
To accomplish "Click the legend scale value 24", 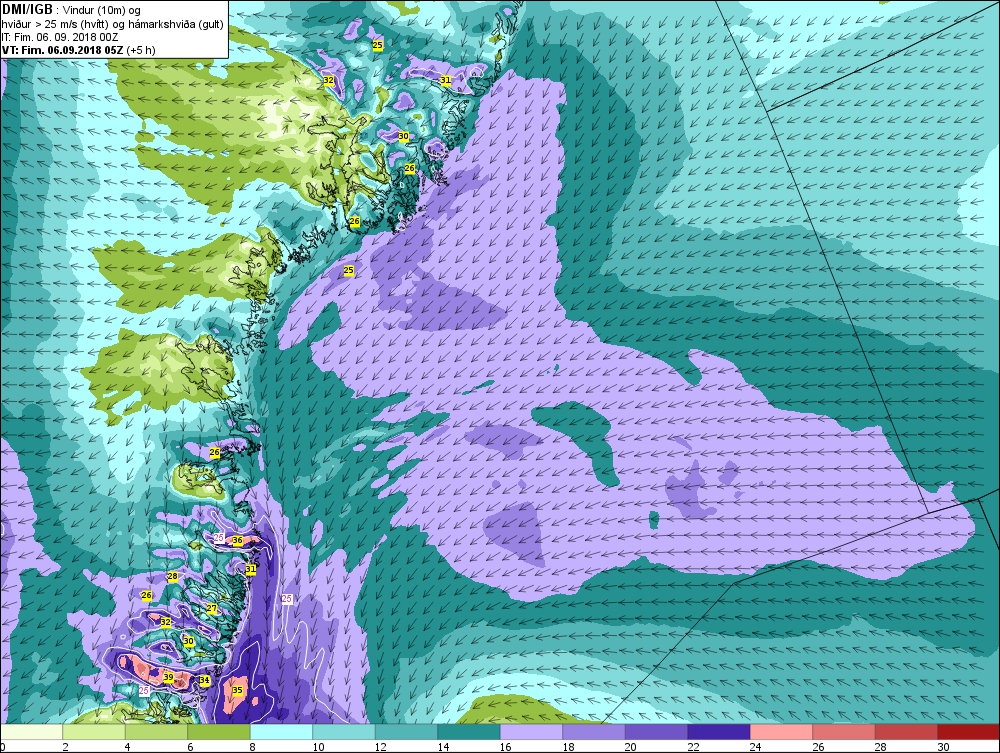I will (x=756, y=747).
